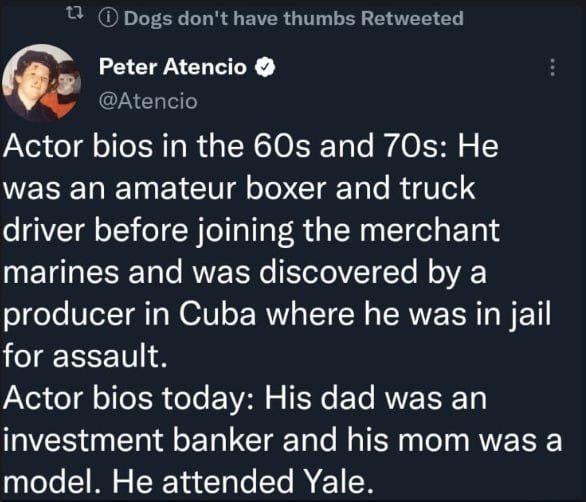The image size is (586, 502).
Task: Click the info circle icon beside retweeter name
Action: 108,18
